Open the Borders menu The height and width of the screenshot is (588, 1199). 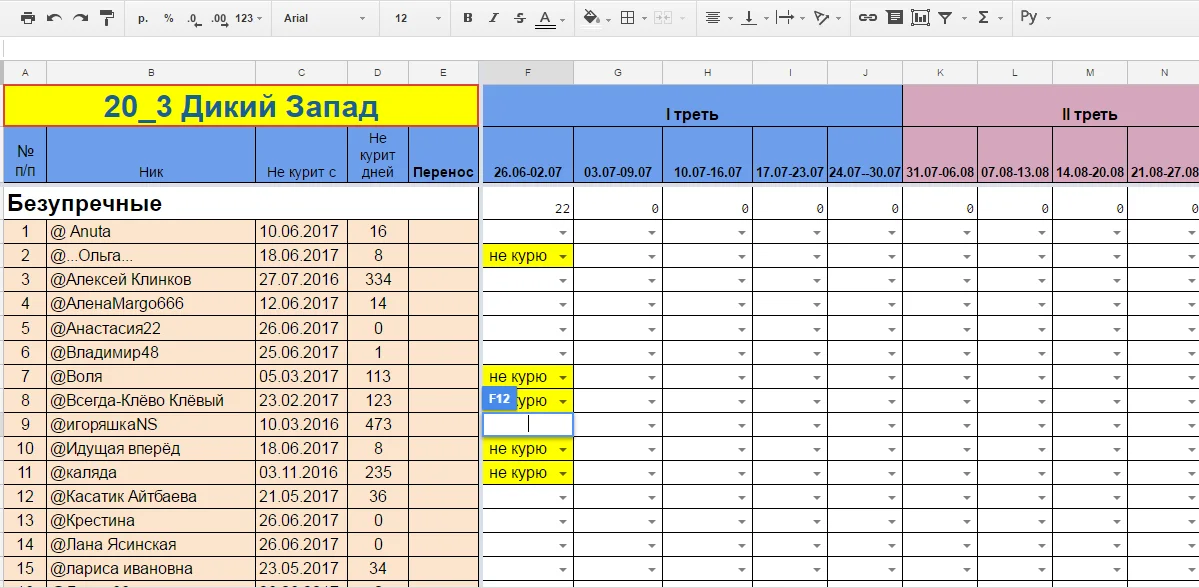tap(632, 18)
